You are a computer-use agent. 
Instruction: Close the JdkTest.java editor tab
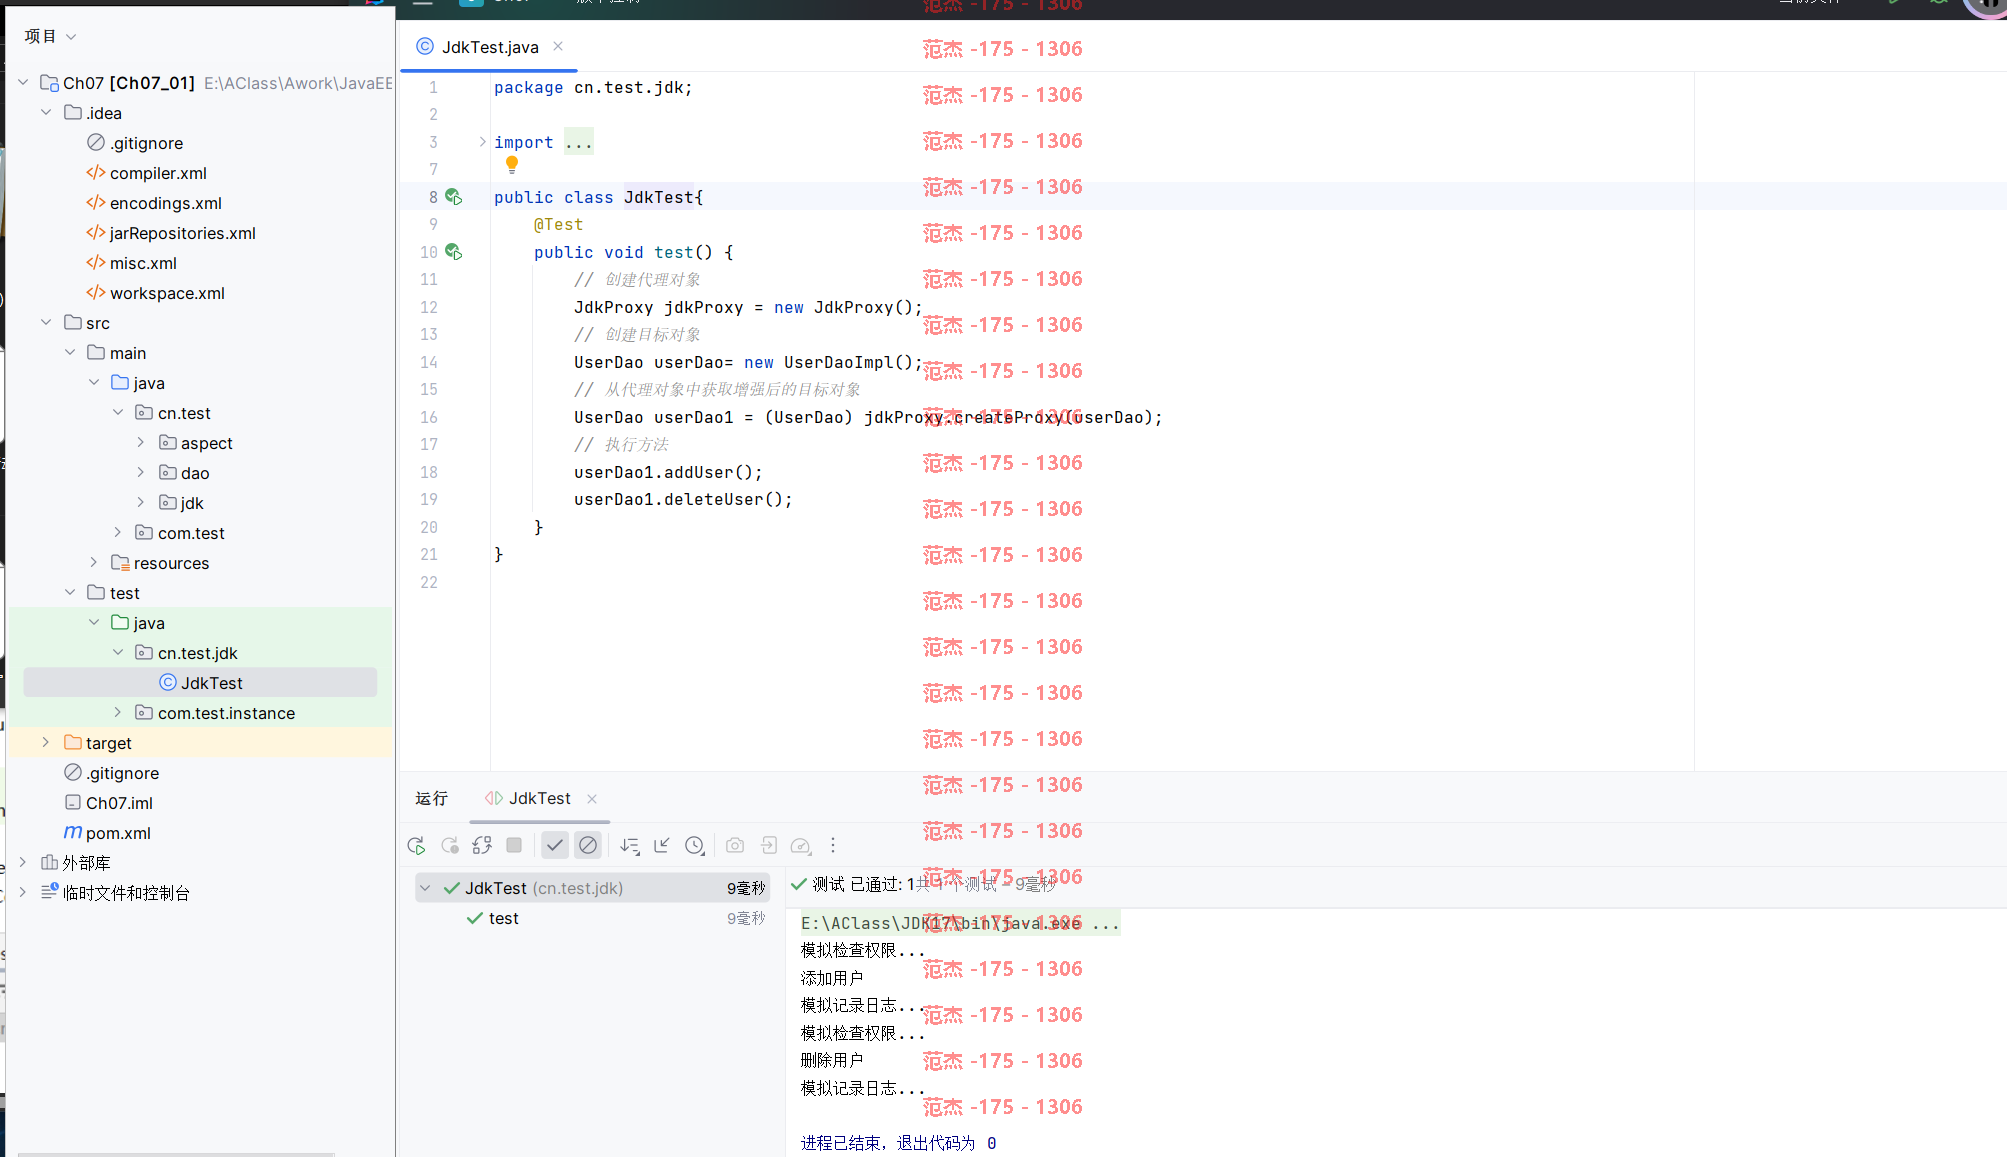tap(558, 46)
